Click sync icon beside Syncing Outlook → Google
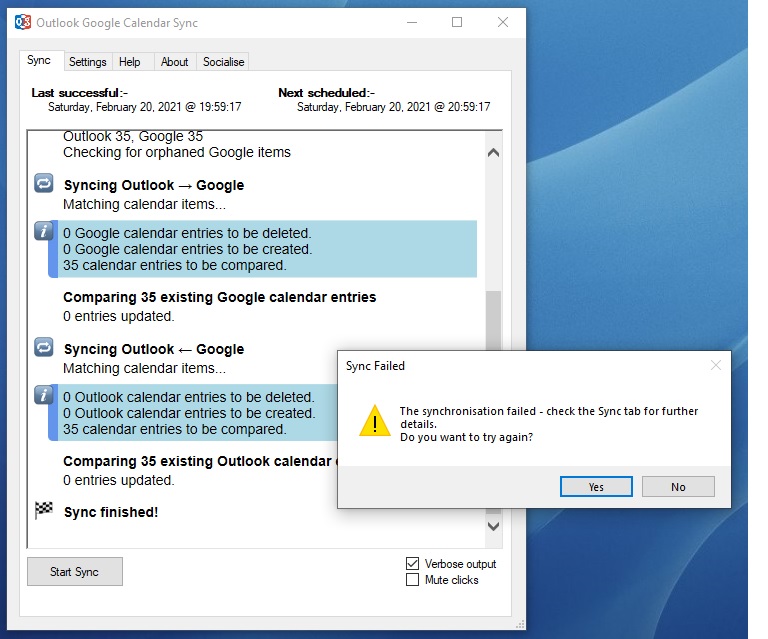This screenshot has height=639, width=768. tap(44, 184)
